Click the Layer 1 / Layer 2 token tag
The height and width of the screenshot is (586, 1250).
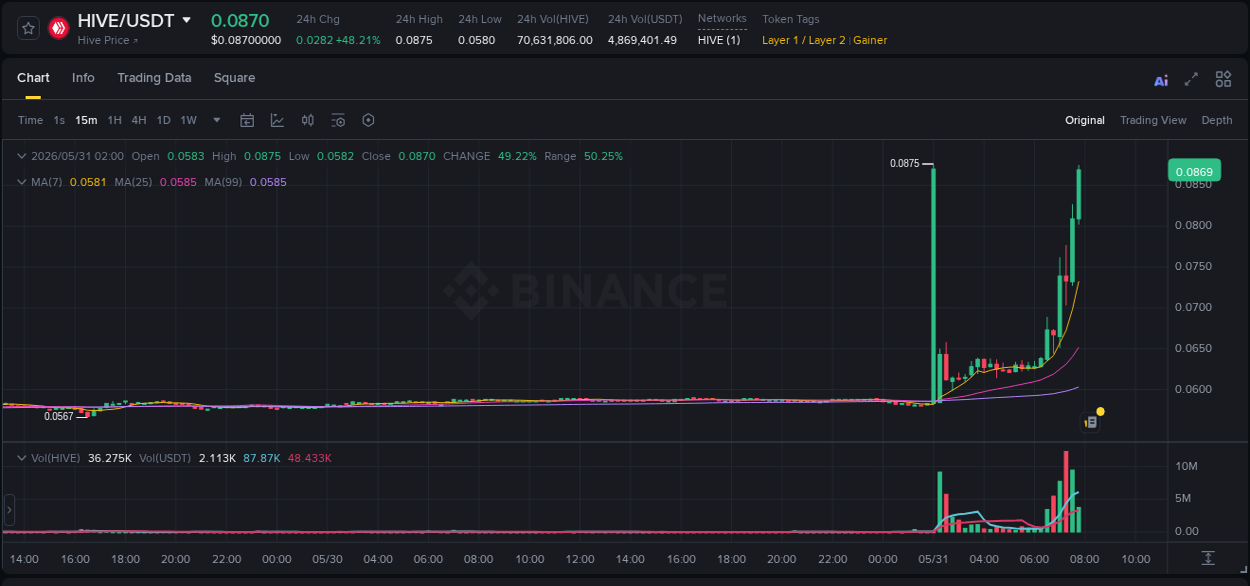[803, 40]
